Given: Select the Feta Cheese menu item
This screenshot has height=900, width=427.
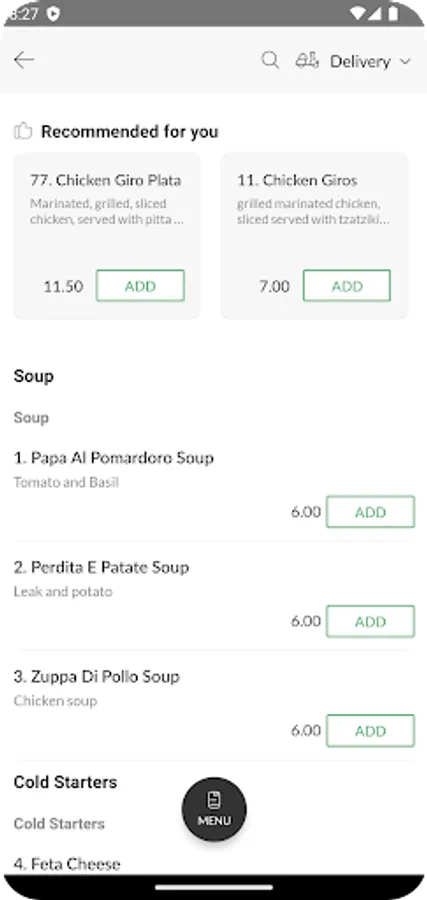Looking at the screenshot, I should [67, 864].
